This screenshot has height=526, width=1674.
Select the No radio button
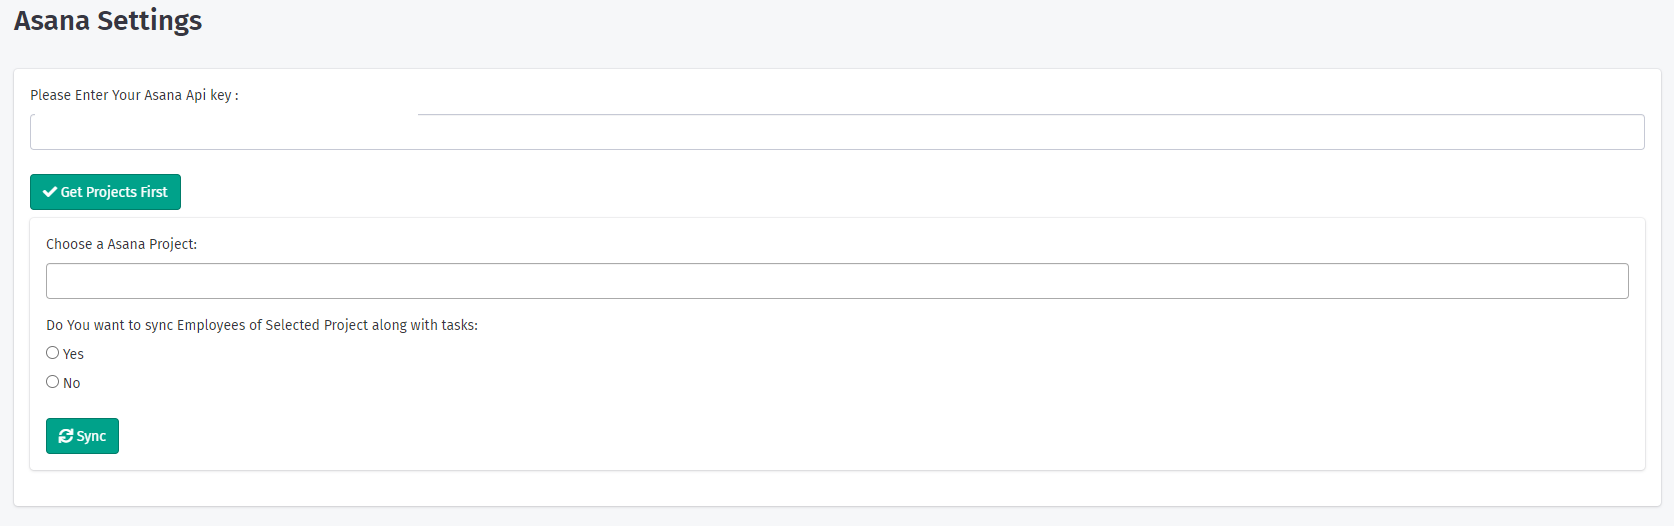53,382
